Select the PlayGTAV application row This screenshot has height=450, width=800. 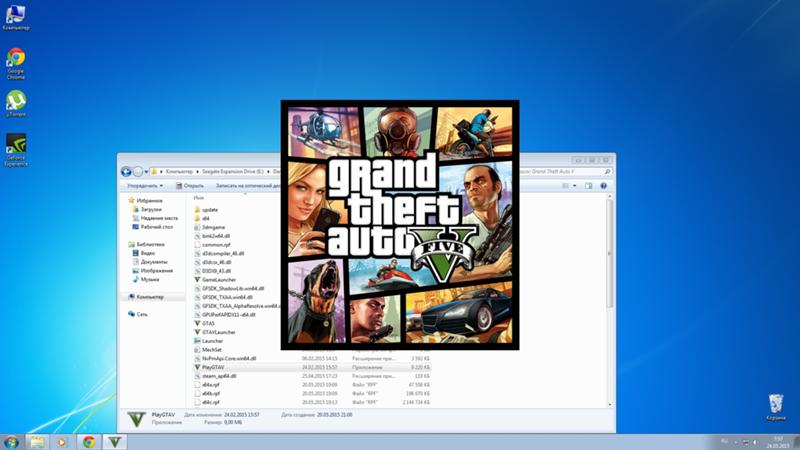tap(311, 367)
